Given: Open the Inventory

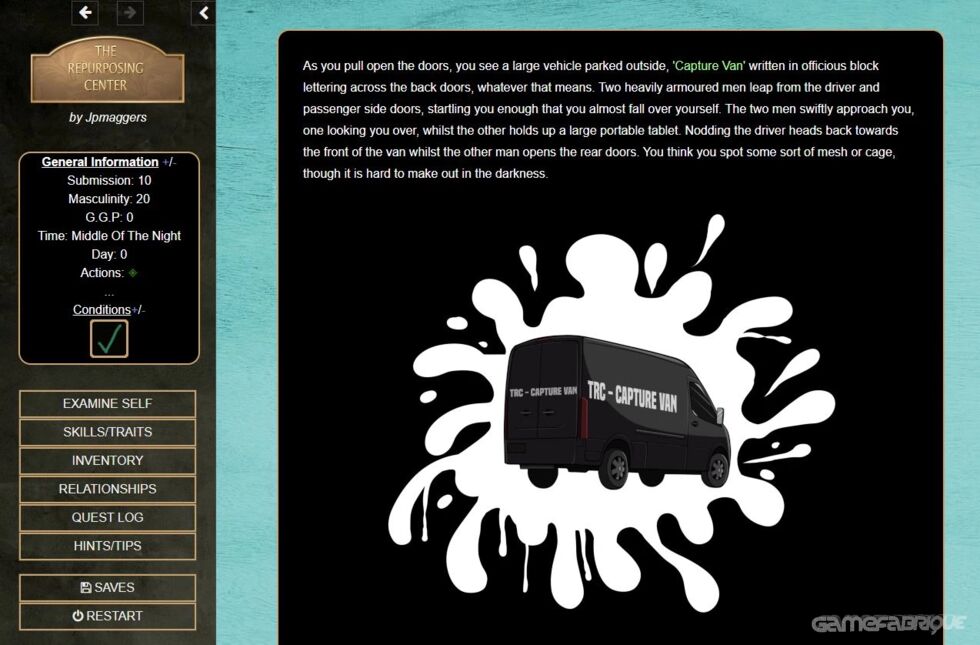Looking at the screenshot, I should pos(108,461).
